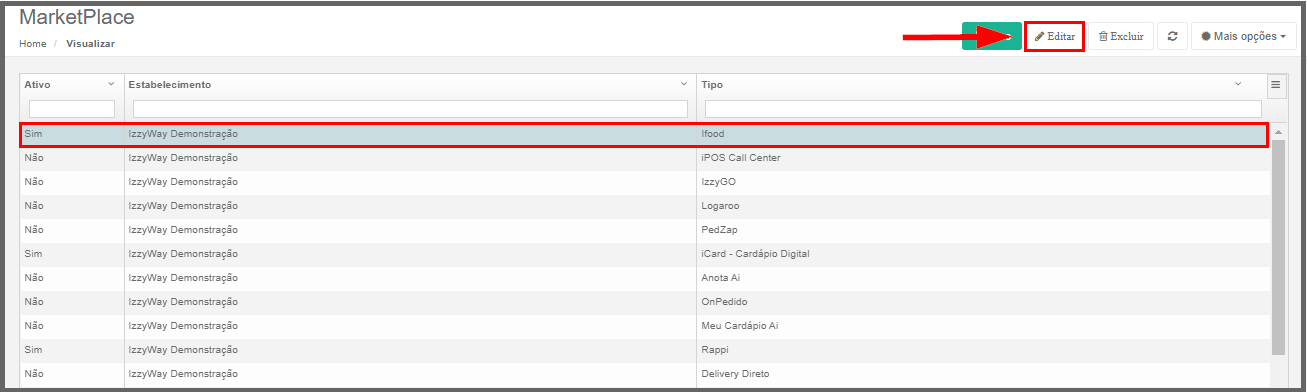Select the Ifood row
The width and height of the screenshot is (1307, 392).
click(645, 134)
